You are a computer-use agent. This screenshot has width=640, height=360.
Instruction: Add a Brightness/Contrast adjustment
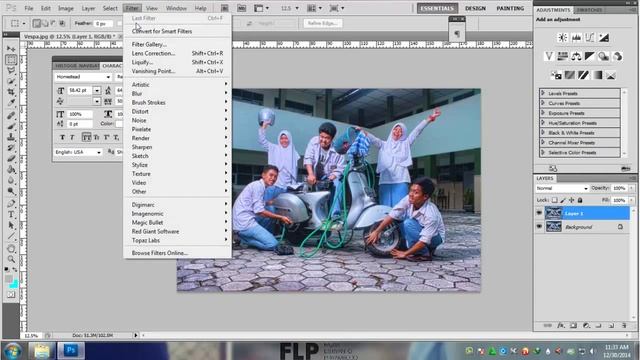tap(562, 38)
